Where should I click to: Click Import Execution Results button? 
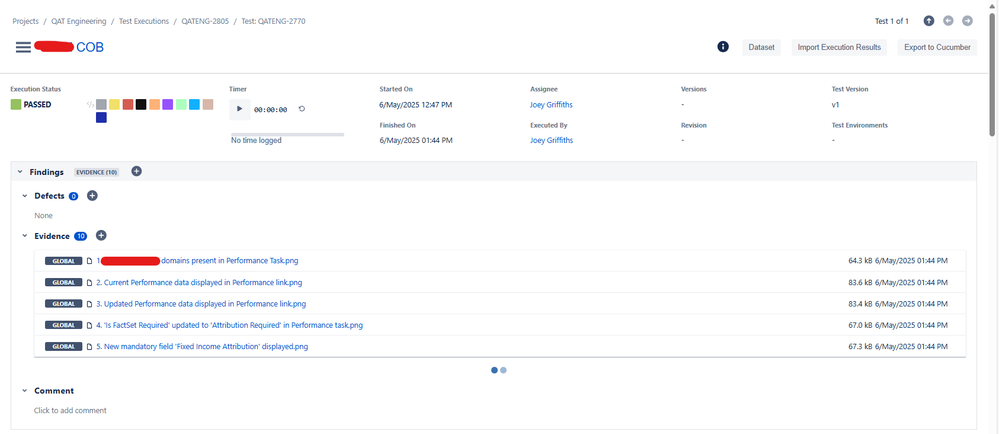click(839, 47)
